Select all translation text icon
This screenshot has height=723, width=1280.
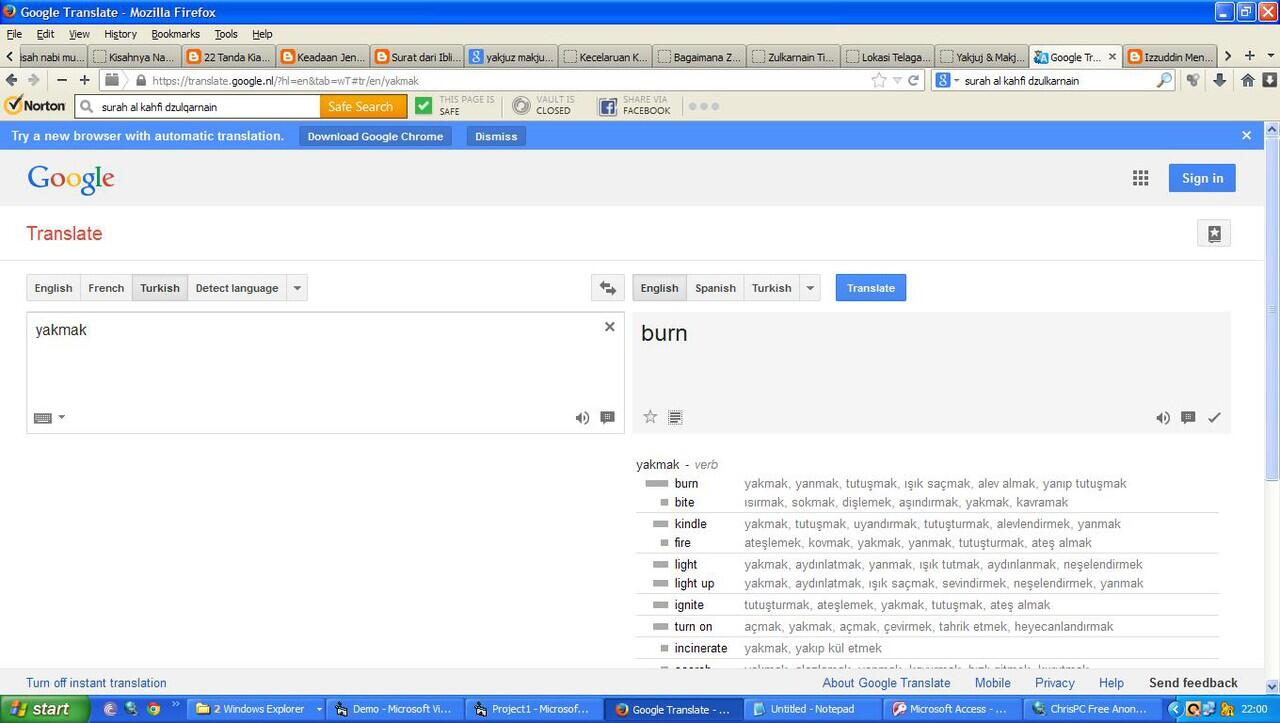(675, 417)
